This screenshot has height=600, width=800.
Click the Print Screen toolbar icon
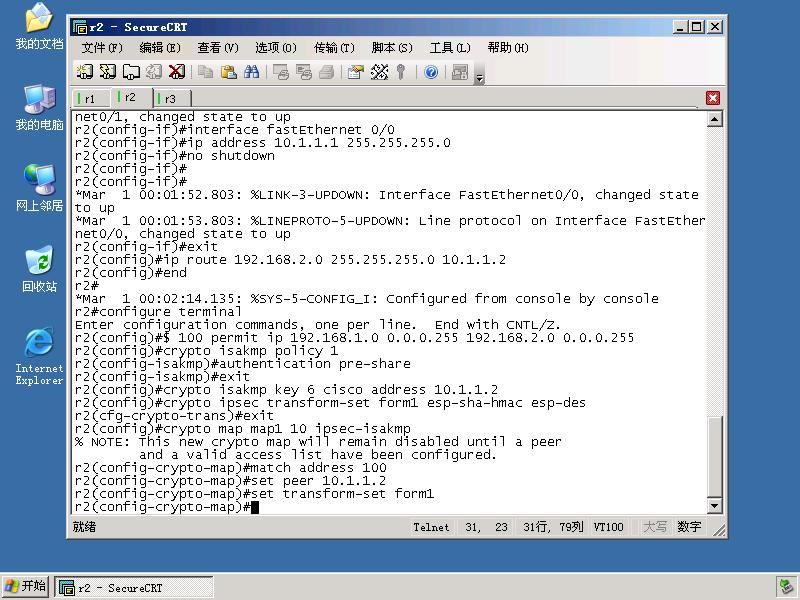click(x=281, y=72)
